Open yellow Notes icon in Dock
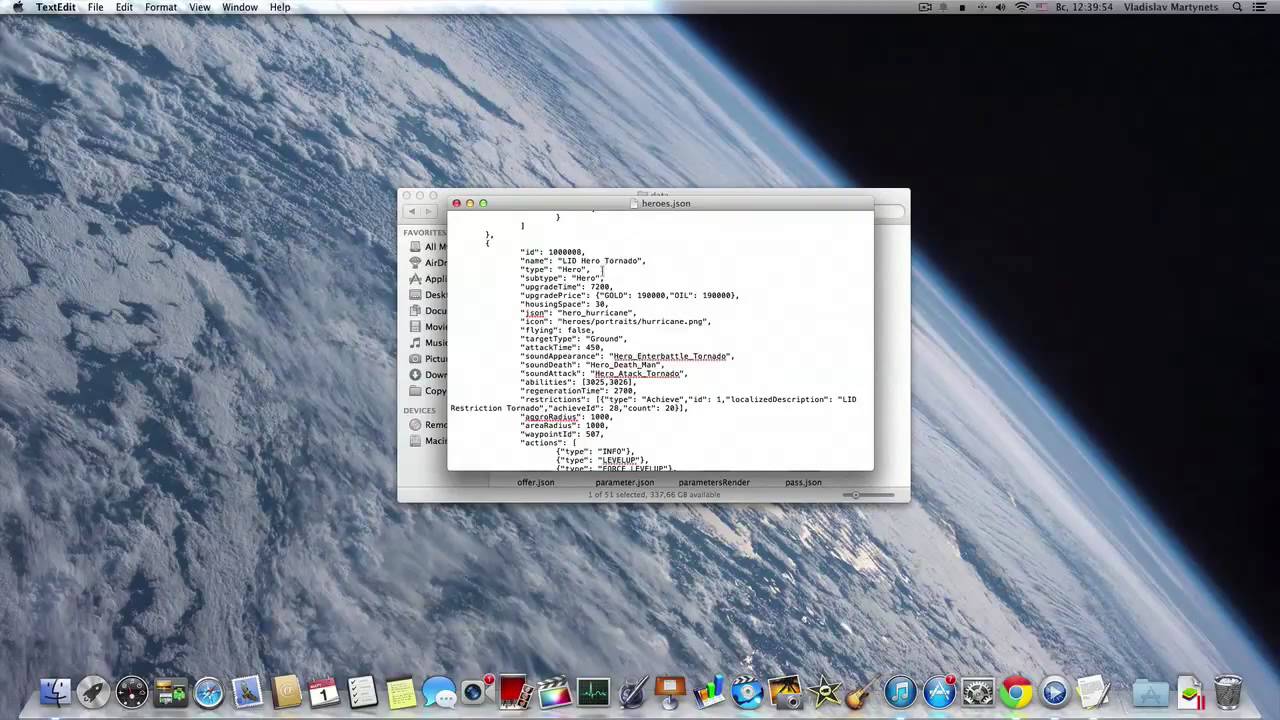Screen dimensions: 1280x720 401,691
